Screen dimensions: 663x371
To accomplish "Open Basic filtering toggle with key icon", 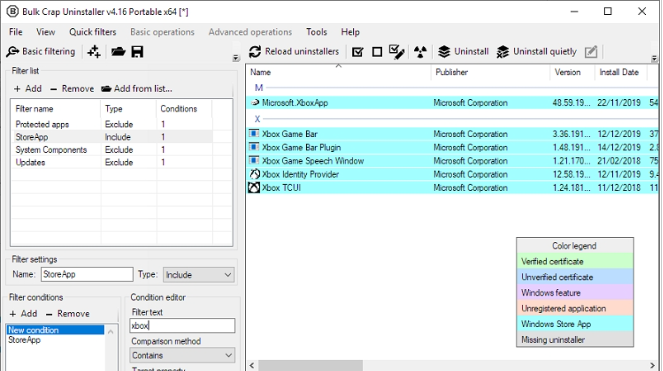I will click(x=41, y=52).
